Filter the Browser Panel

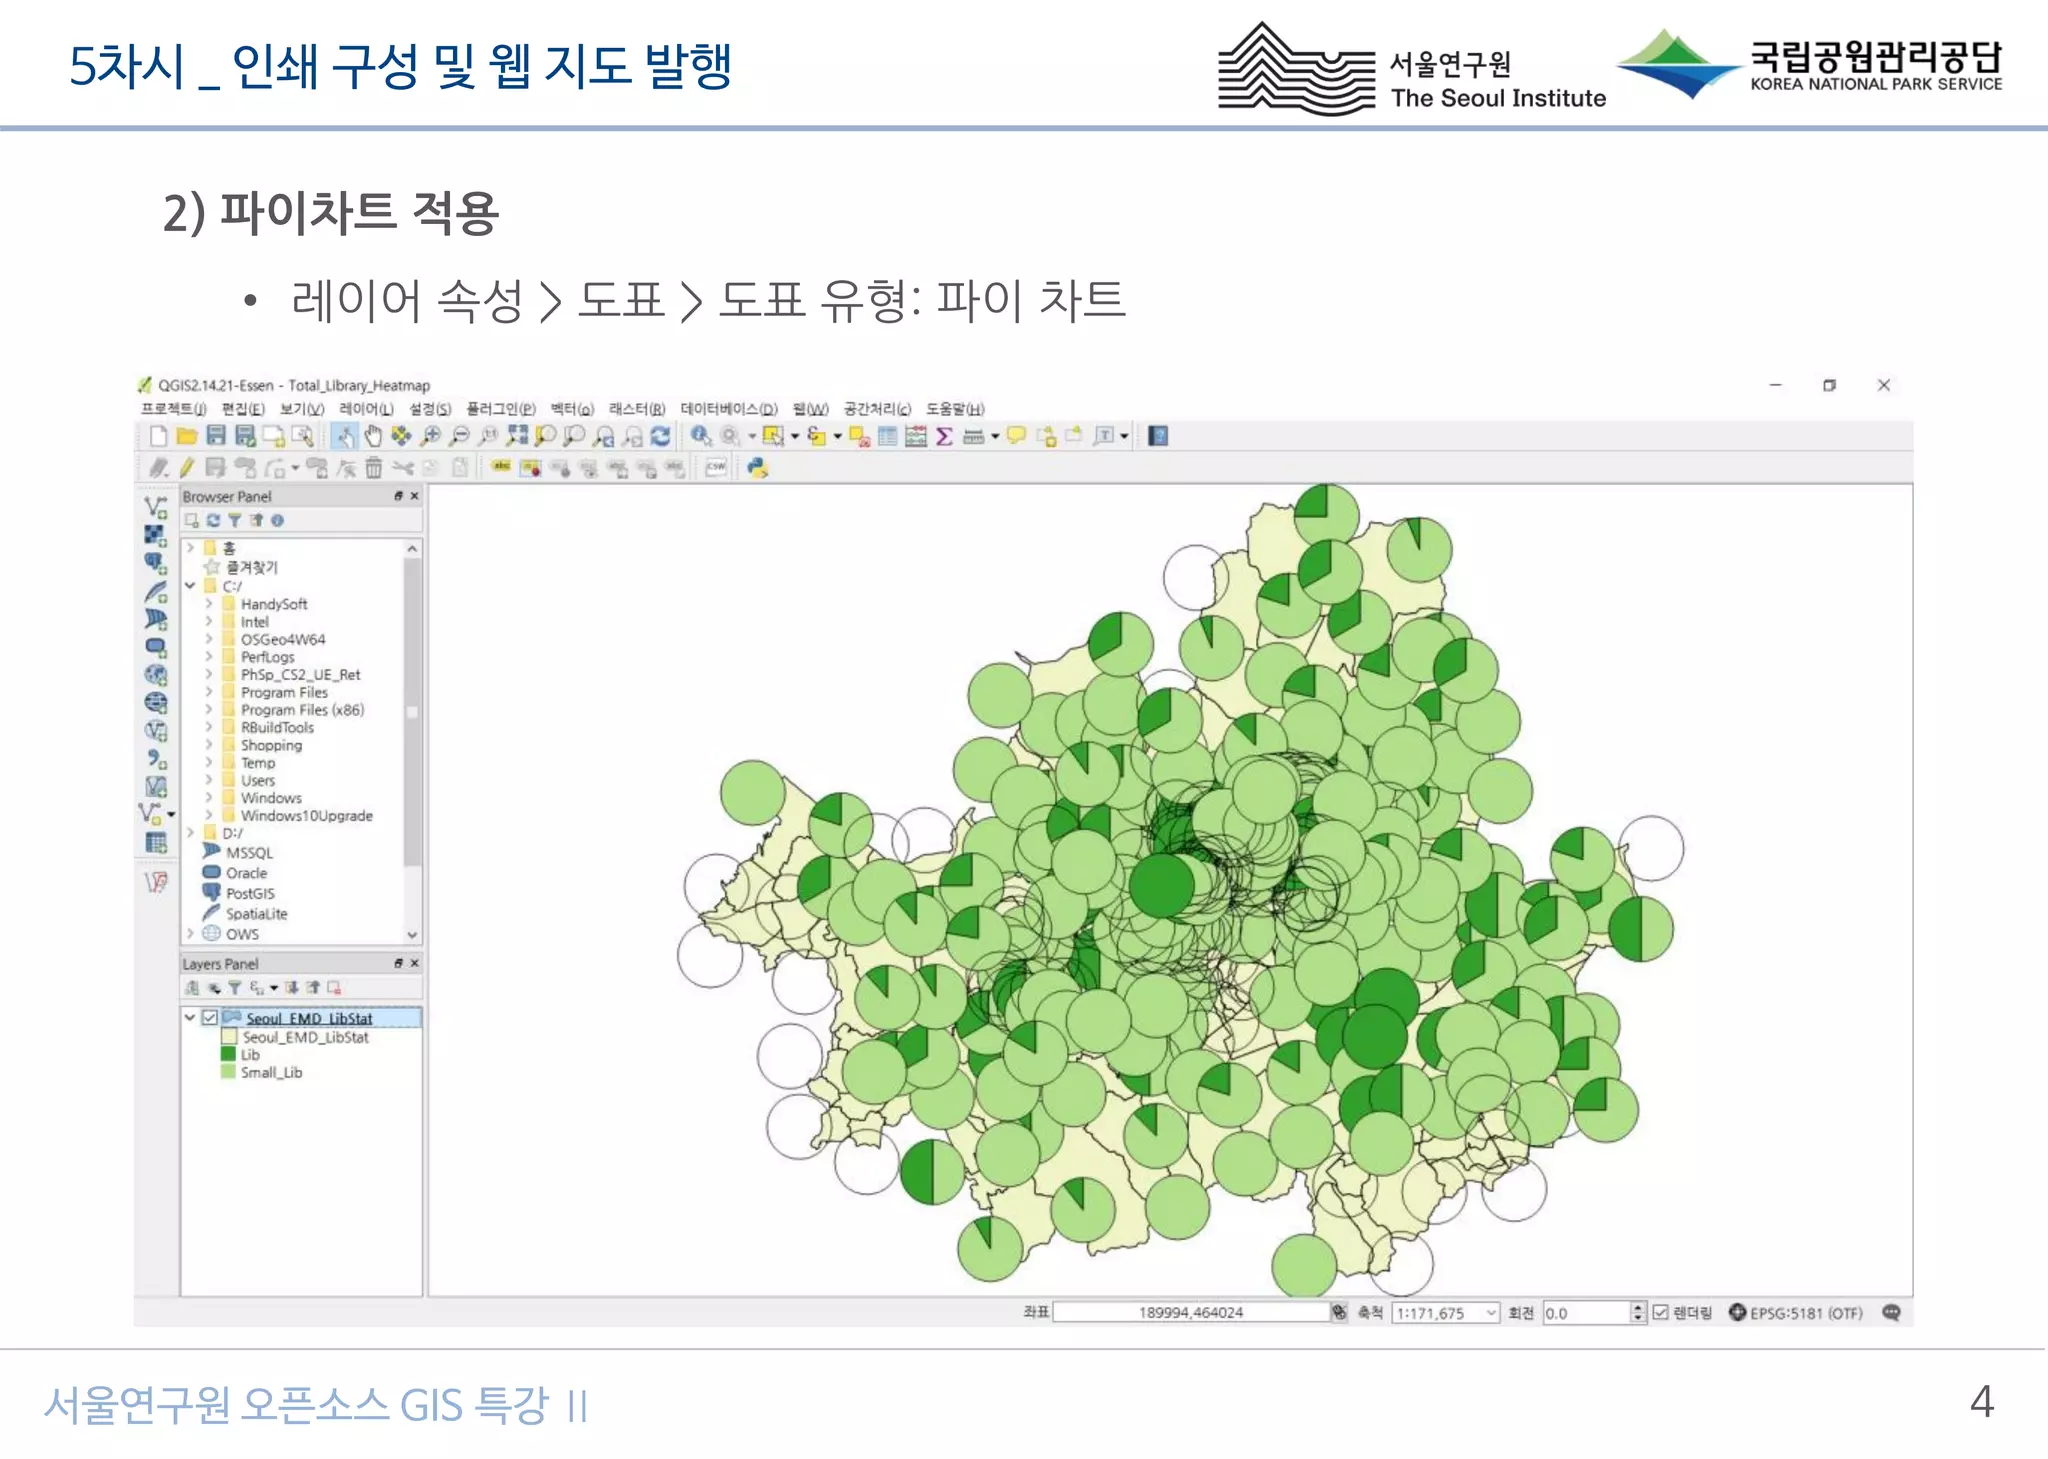click(234, 521)
